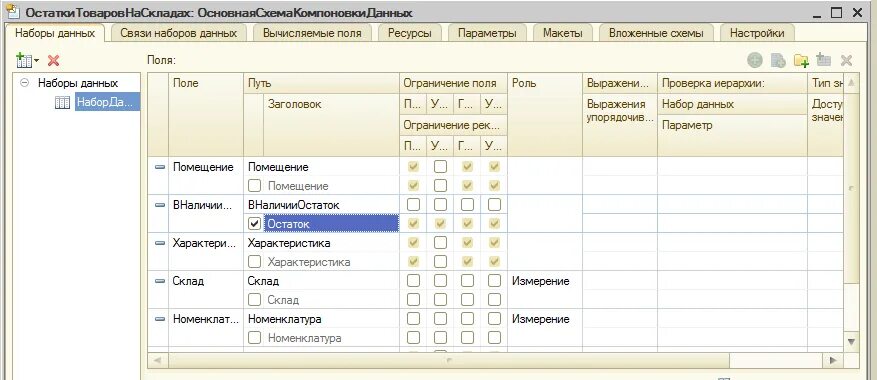Select the Помещение field name cell

coord(206,167)
